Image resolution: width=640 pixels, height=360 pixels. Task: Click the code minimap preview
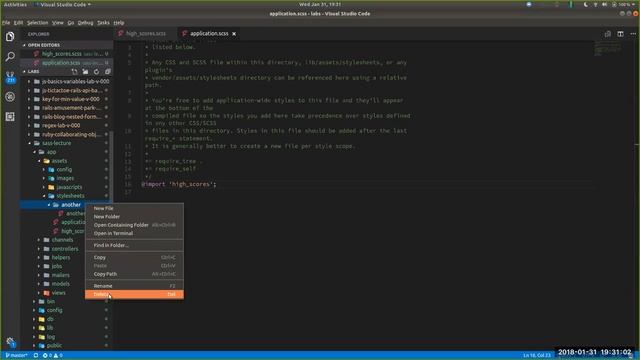pos(608,49)
